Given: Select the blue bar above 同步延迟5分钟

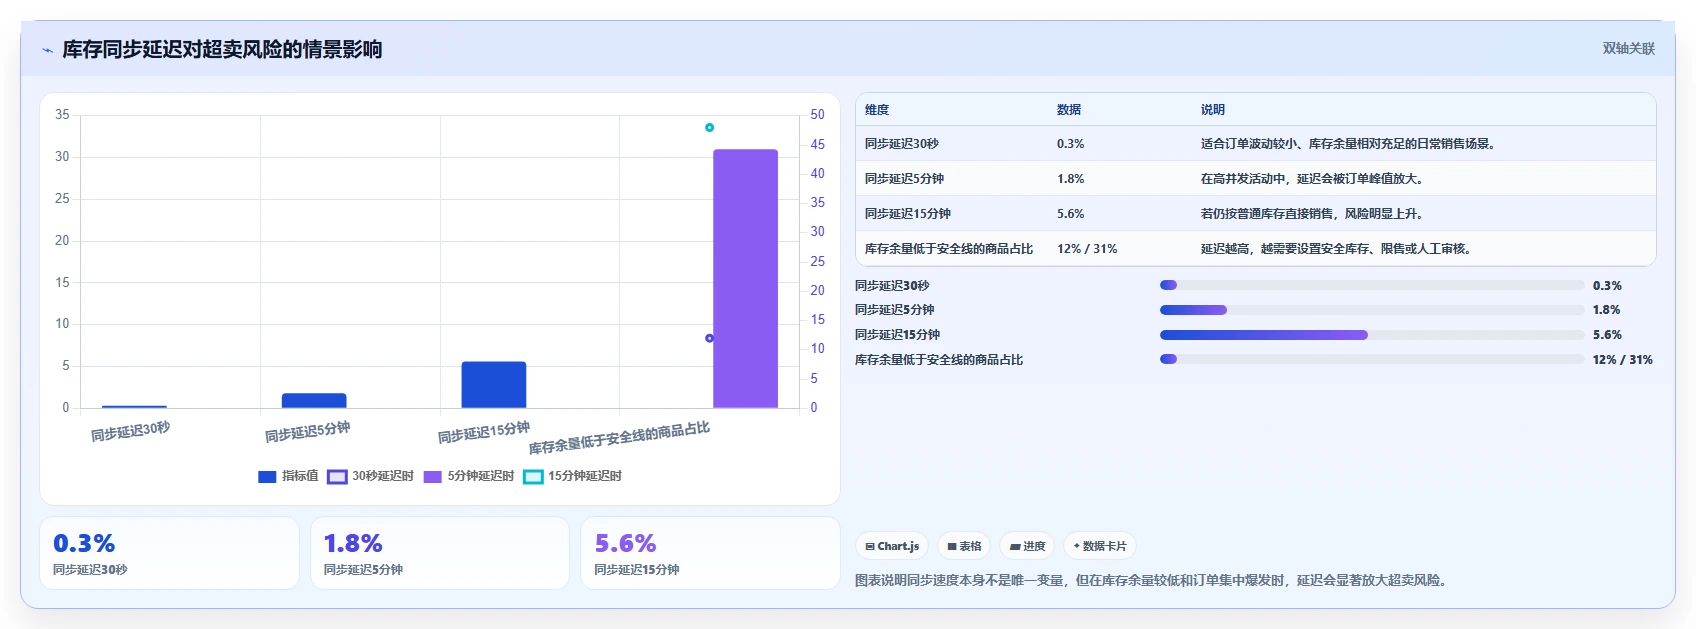Looking at the screenshot, I should point(314,400).
